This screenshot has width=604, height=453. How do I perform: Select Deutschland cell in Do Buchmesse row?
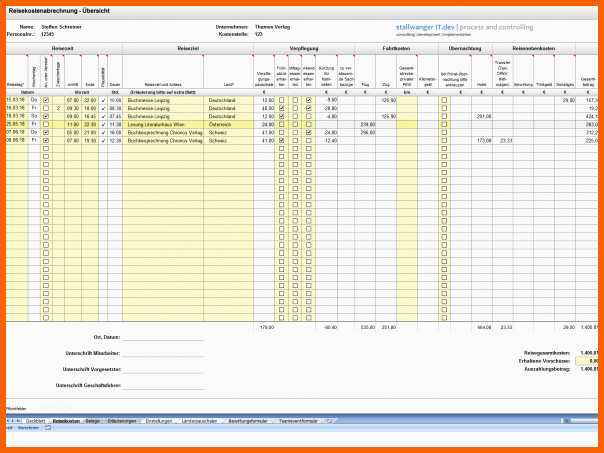pos(228,100)
